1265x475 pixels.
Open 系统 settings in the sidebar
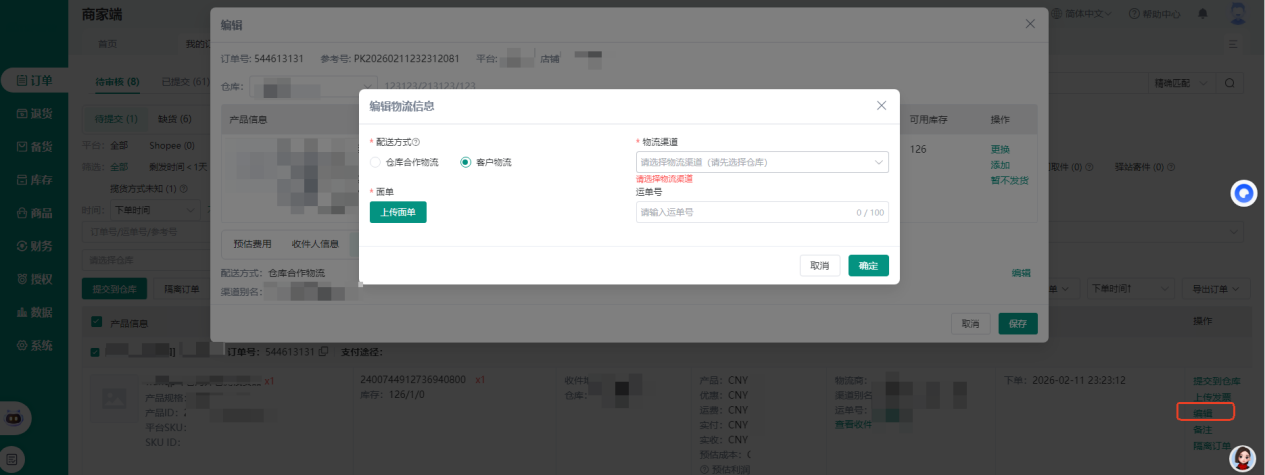tap(34, 345)
